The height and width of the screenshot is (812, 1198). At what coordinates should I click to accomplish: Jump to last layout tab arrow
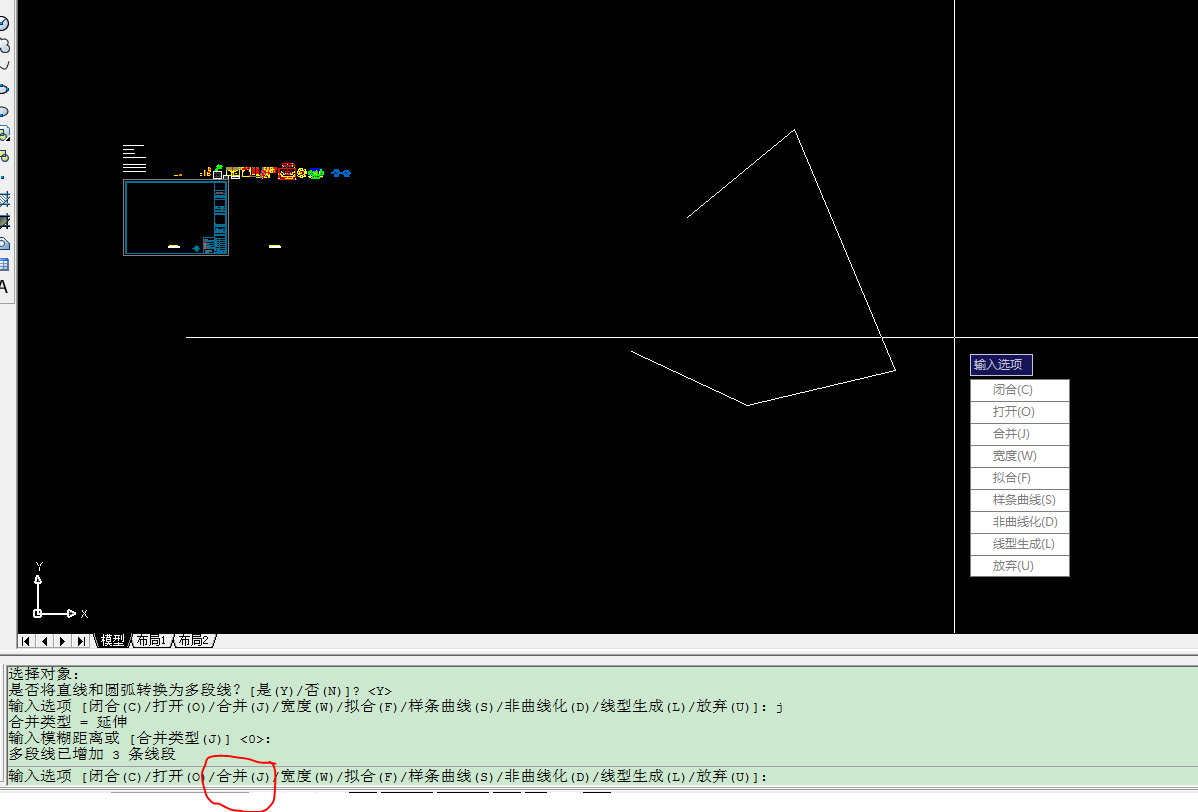pyautogui.click(x=81, y=641)
